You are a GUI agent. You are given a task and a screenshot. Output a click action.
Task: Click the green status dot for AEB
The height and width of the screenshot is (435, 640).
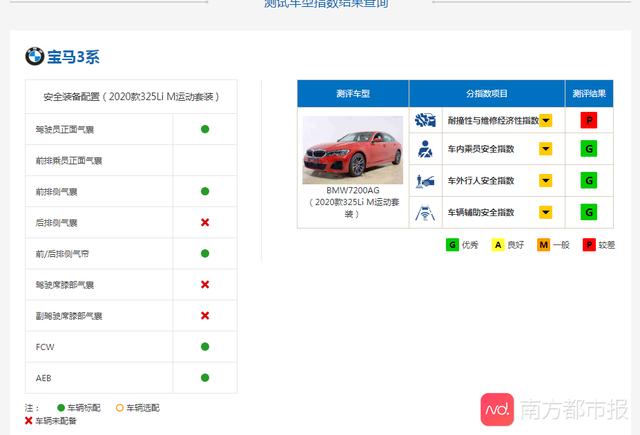click(x=205, y=377)
